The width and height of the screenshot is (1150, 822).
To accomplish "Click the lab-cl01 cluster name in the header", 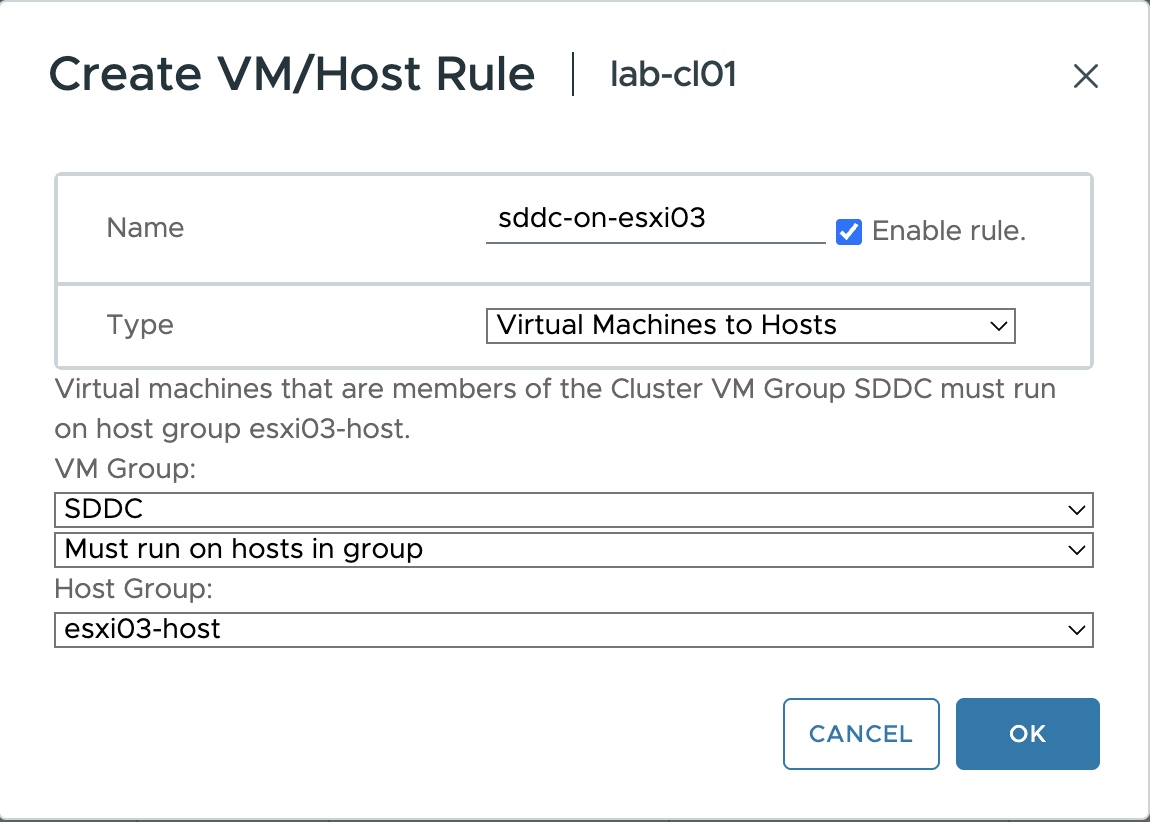I will coord(673,75).
